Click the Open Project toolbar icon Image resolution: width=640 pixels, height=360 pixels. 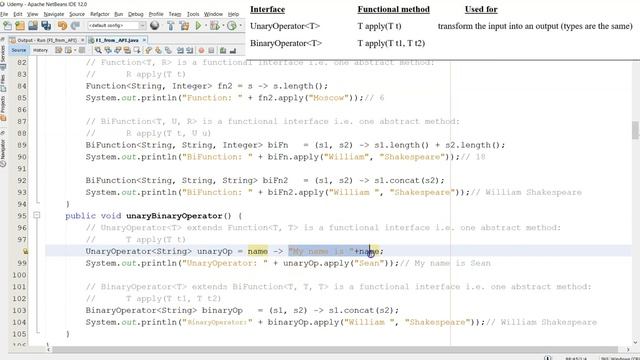pyautogui.click(x=33, y=25)
